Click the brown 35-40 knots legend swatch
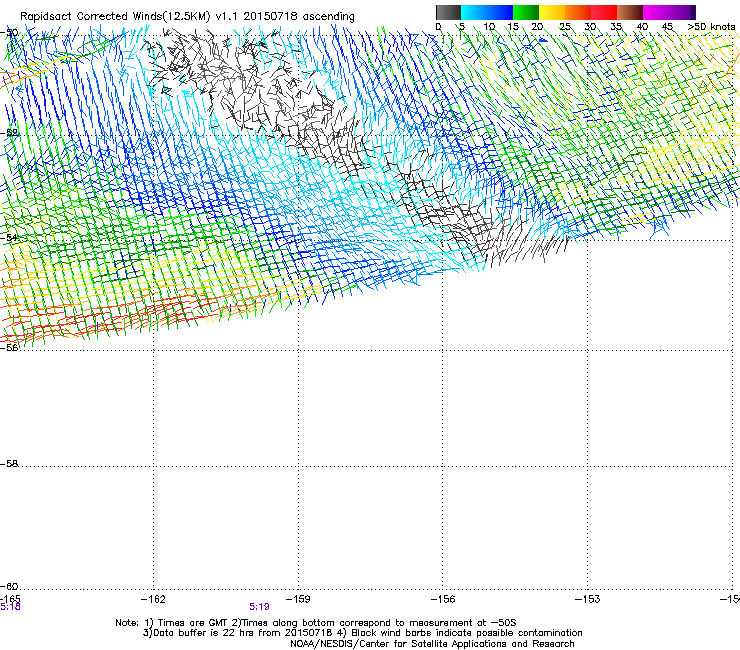The image size is (740, 650). (x=630, y=12)
